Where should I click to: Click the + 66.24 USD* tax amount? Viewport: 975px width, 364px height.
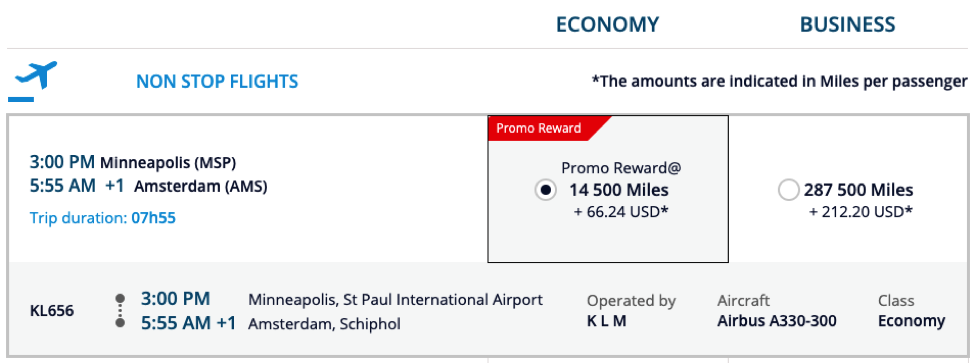[621, 212]
